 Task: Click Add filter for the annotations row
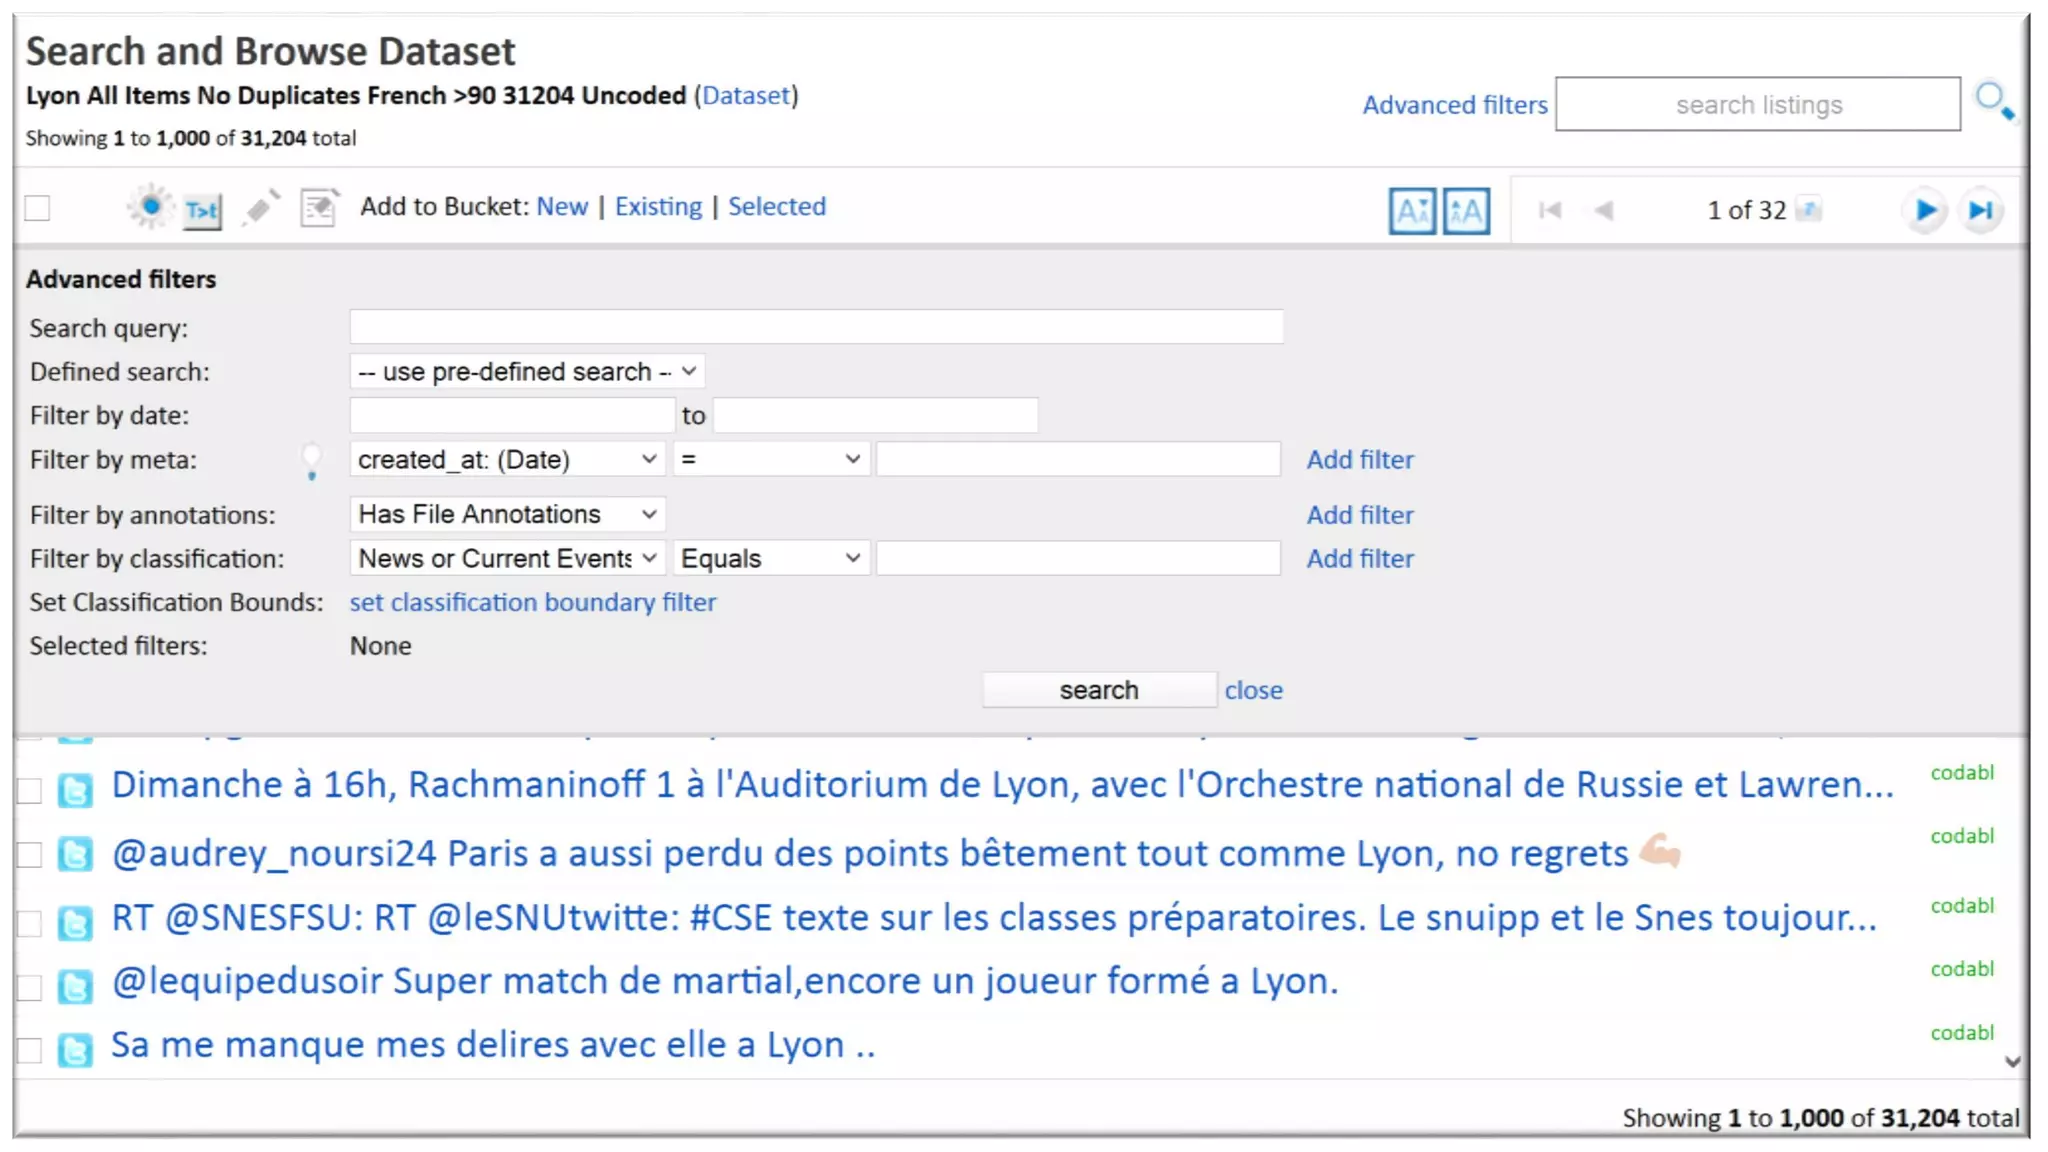[x=1360, y=515]
